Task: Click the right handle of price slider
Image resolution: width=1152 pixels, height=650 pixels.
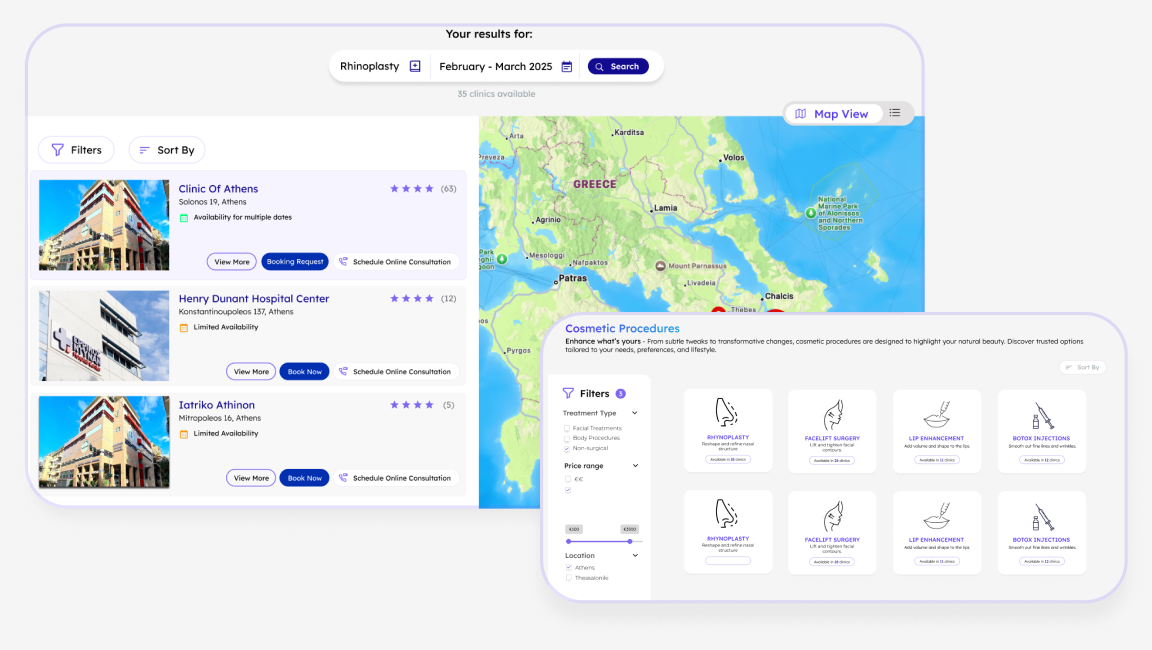Action: pyautogui.click(x=630, y=541)
